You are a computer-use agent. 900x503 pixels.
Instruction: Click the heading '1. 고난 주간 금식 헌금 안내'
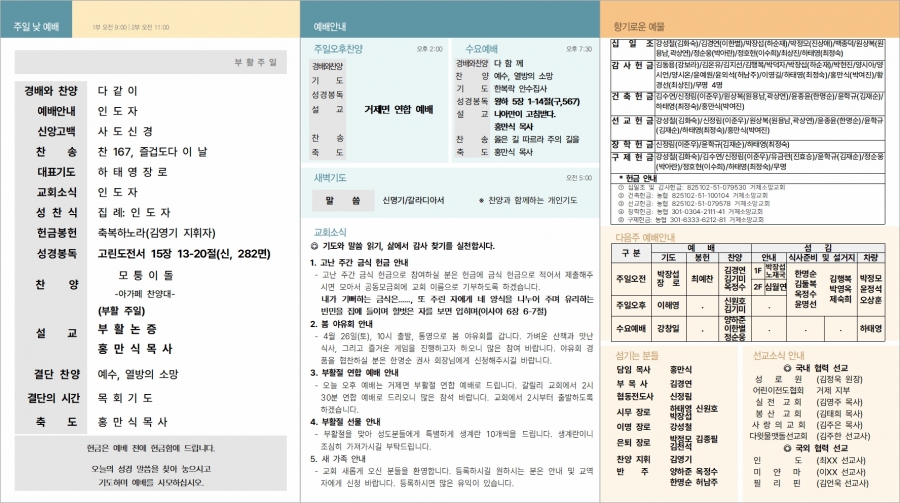[x=359, y=263]
